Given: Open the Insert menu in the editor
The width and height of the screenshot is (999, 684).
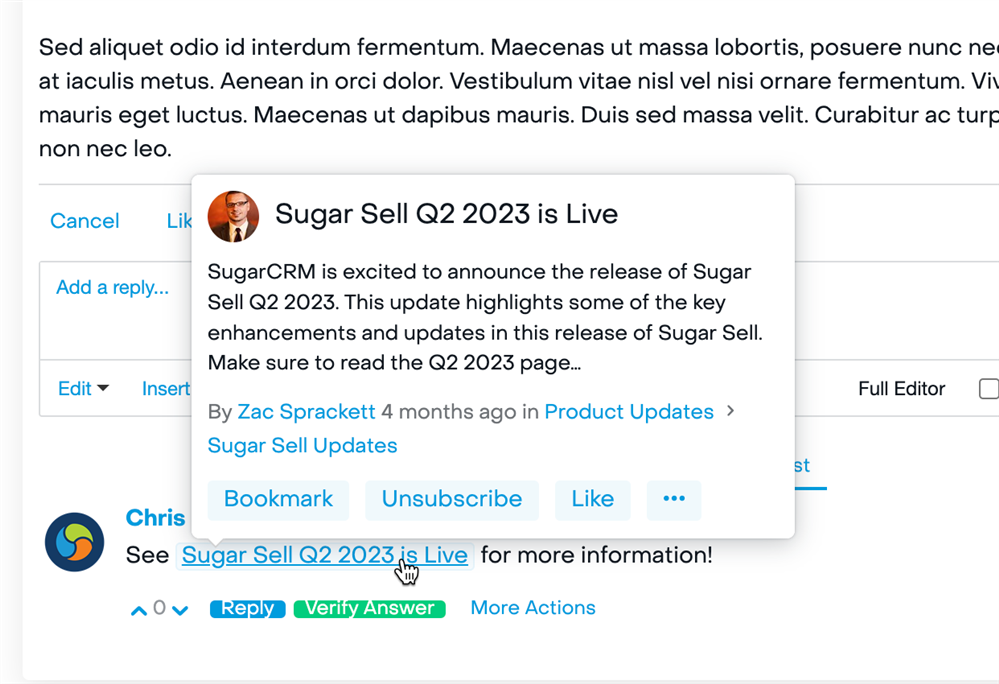Looking at the screenshot, I should [x=166, y=389].
